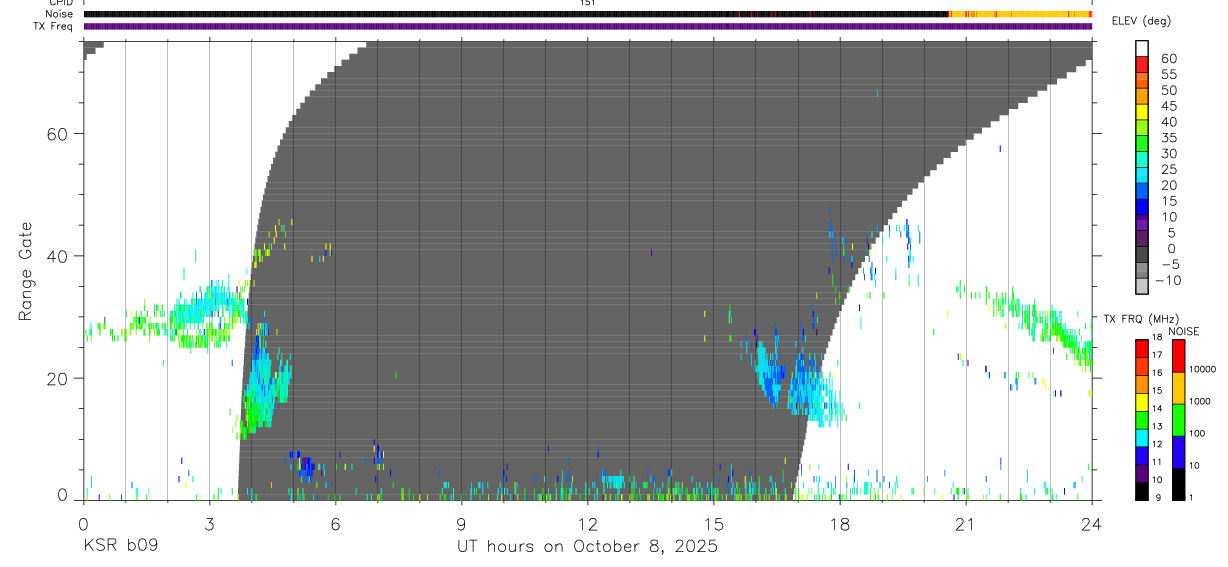Click the noise legend value 100
Image resolution: width=1228 pixels, height=567 pixels.
click(x=1198, y=433)
